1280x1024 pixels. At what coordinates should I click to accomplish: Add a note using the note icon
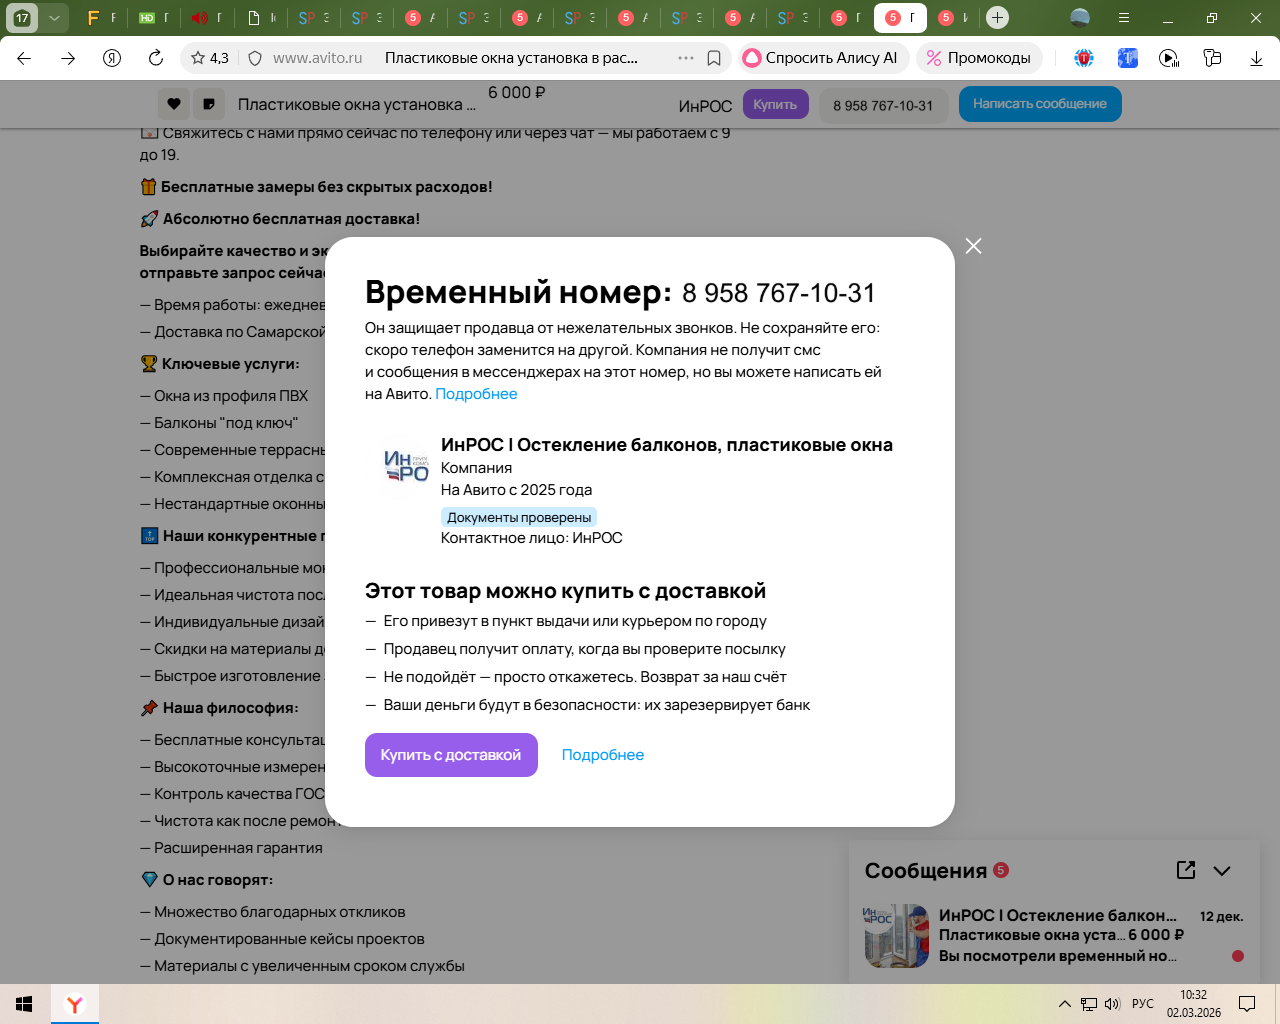click(x=209, y=104)
